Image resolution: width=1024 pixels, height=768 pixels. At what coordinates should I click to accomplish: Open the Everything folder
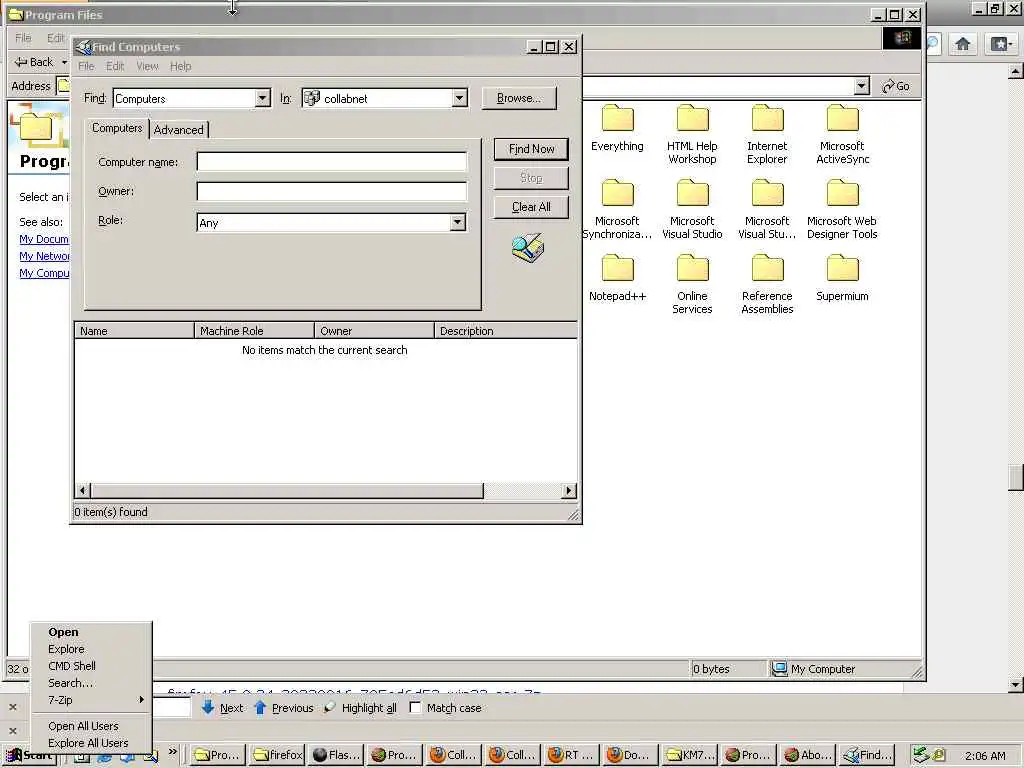coord(617,129)
